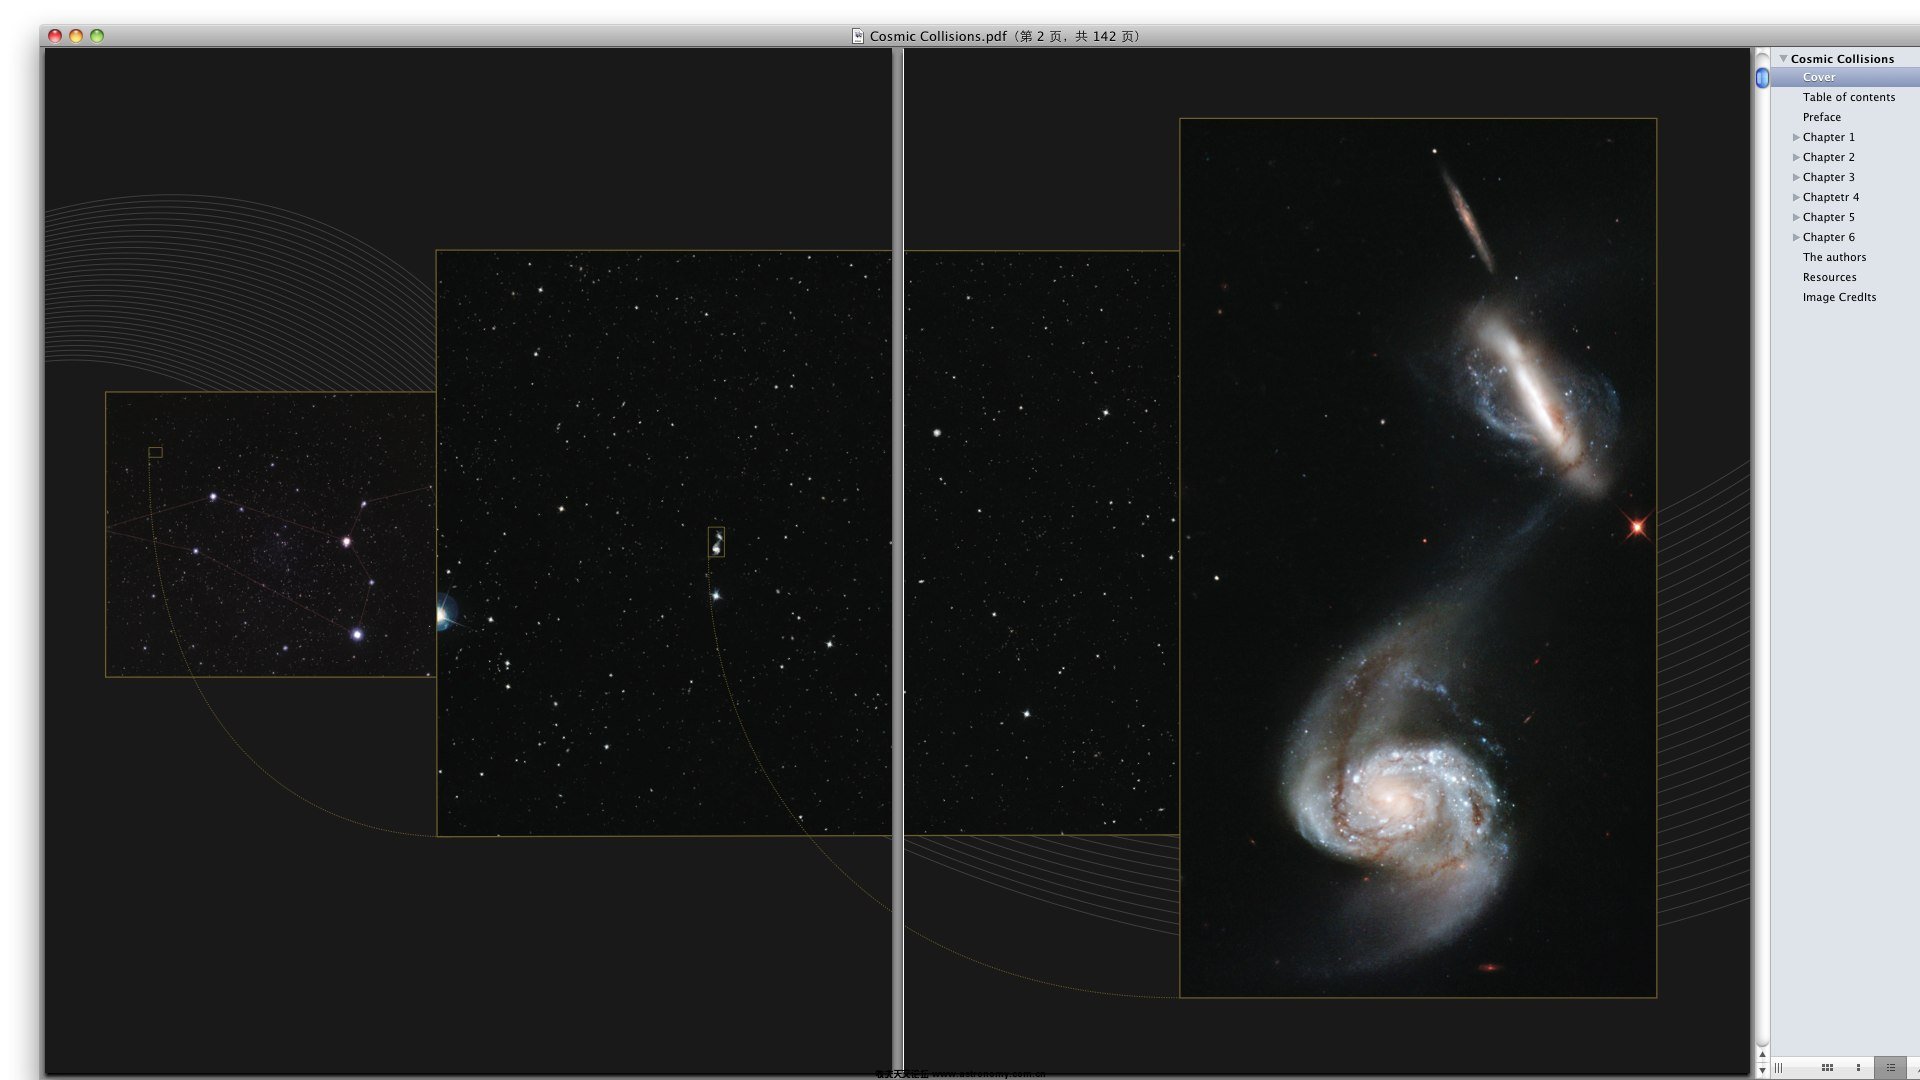Screen dimensions: 1920x1080
Task: Switch sidebar to contact sheet grid view
Action: tap(1827, 1067)
